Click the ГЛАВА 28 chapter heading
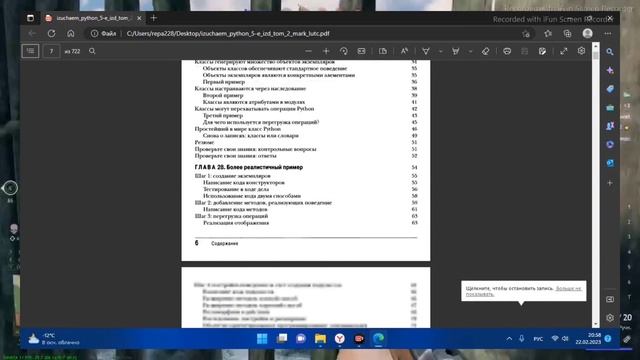 tap(249, 167)
